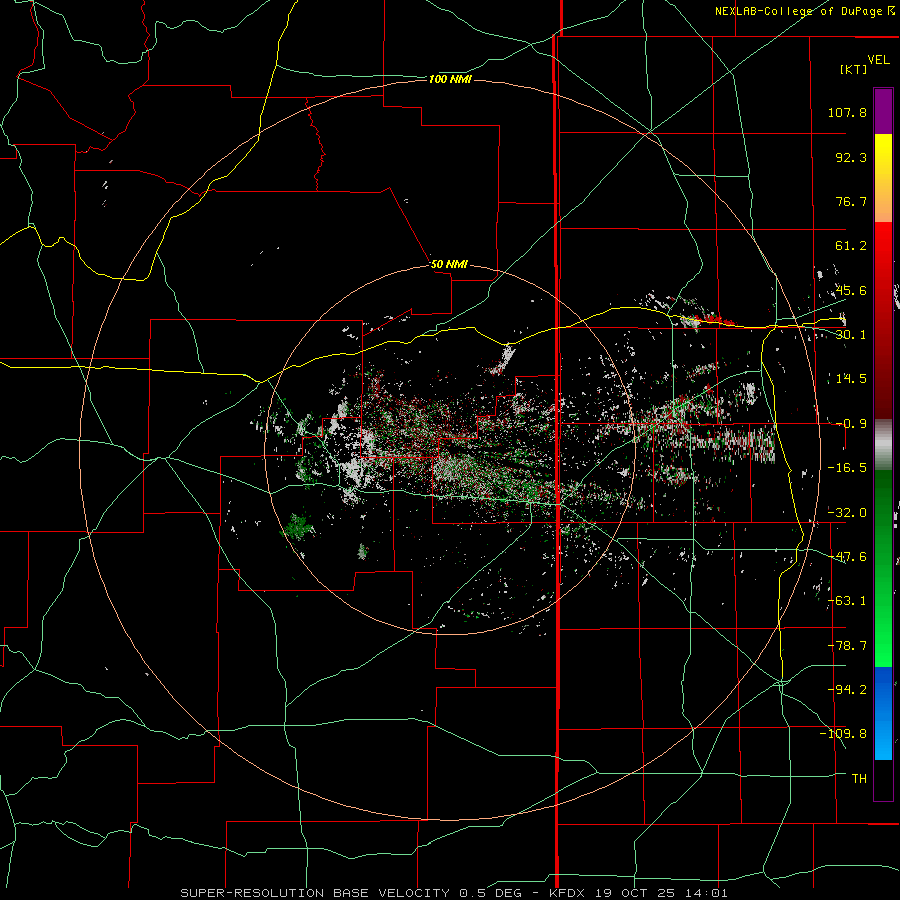900x900 pixels.
Task: Click the 50 NMI range ring label
Action: 449,264
